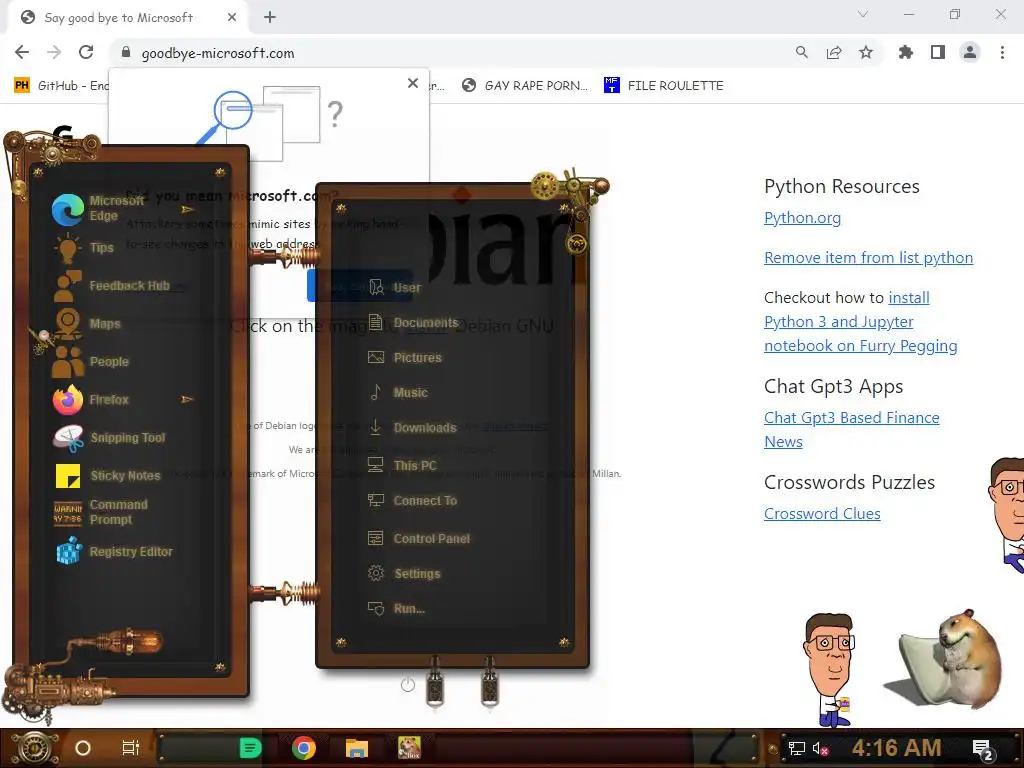Expand Microsoft Edge jump list arrow

(x=187, y=210)
